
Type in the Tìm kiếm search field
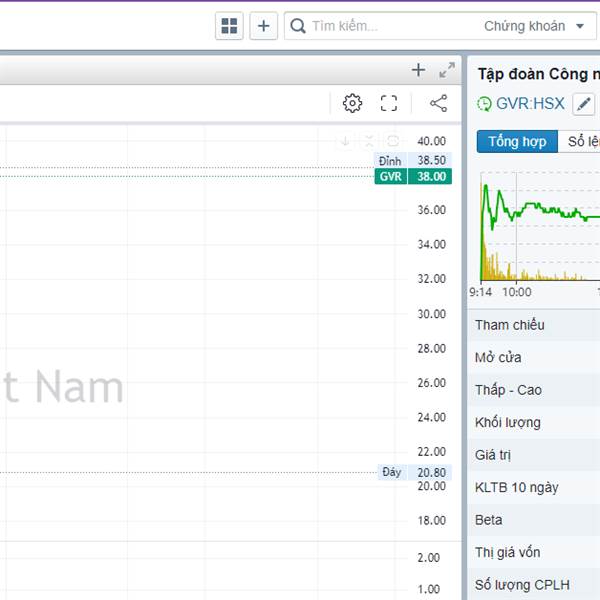click(390, 26)
